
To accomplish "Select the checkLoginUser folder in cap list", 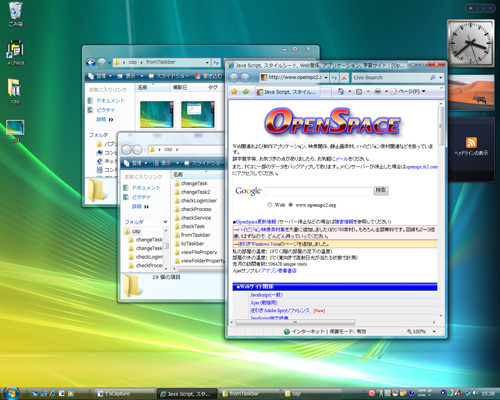I will pos(195,201).
